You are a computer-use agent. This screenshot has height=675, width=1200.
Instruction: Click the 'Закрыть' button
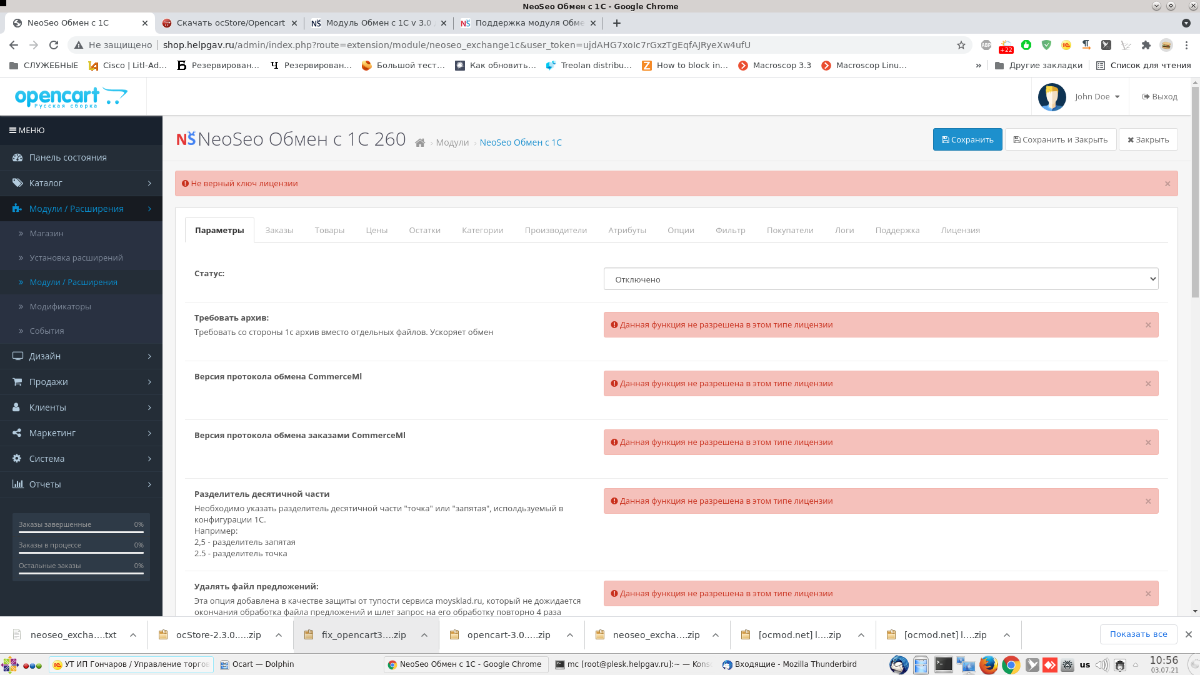click(1148, 140)
